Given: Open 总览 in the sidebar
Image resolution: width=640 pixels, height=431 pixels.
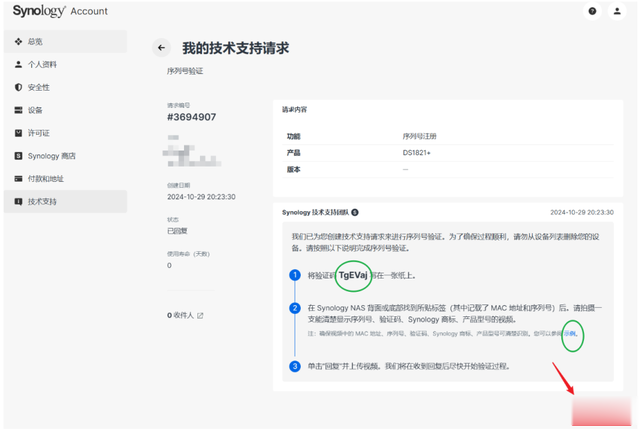Looking at the screenshot, I should pos(65,41).
